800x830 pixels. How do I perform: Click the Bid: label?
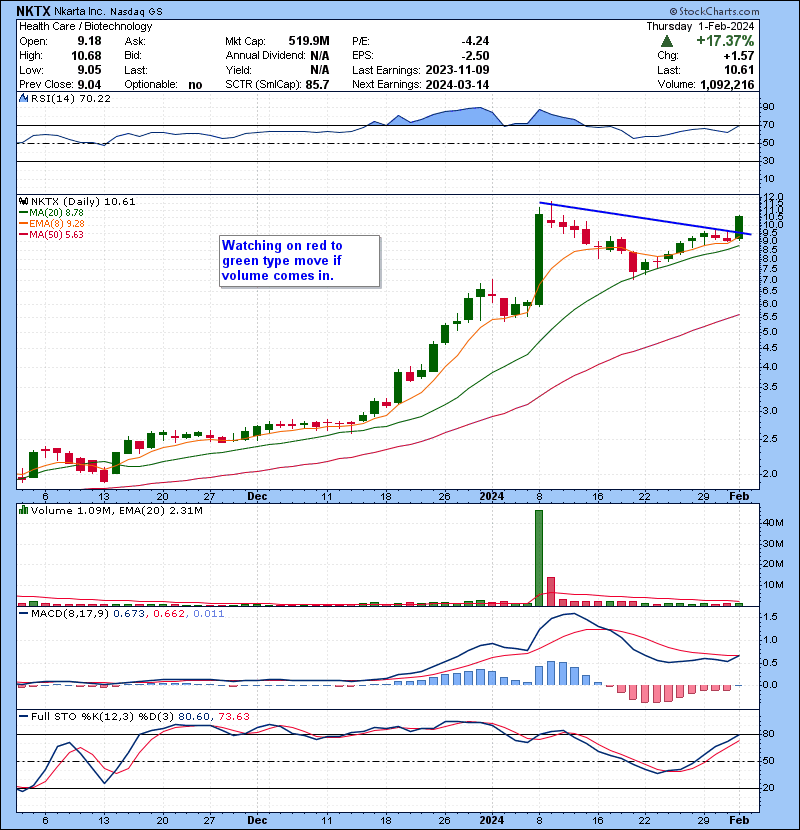(133, 55)
